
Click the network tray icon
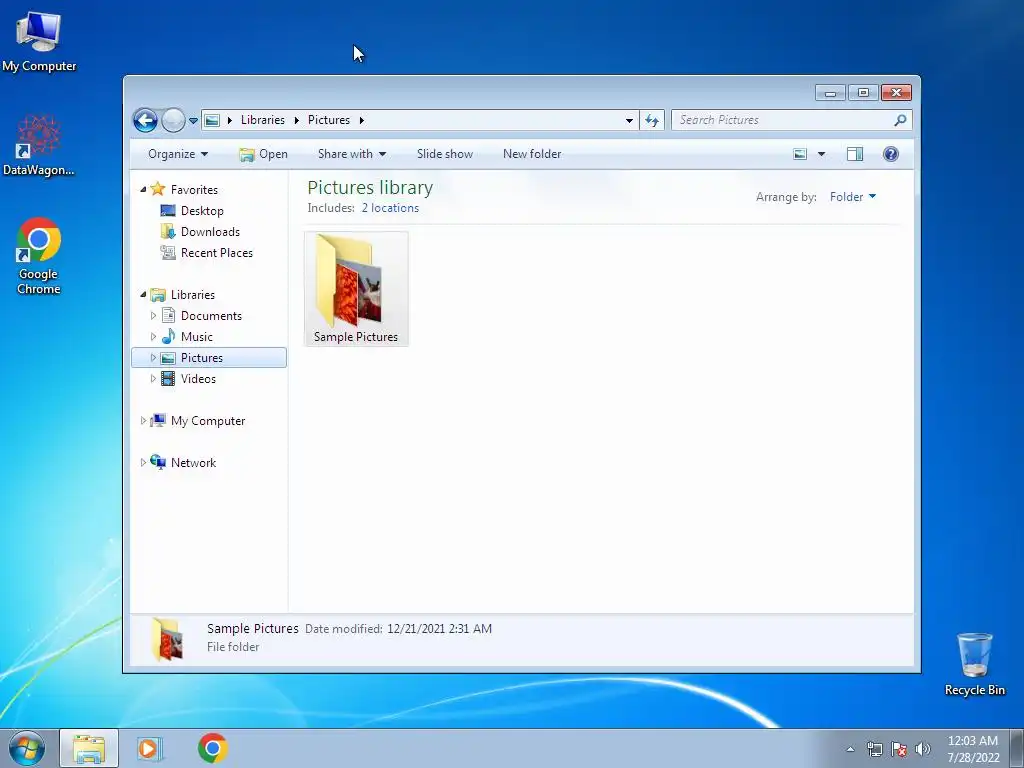pyautogui.click(x=874, y=749)
